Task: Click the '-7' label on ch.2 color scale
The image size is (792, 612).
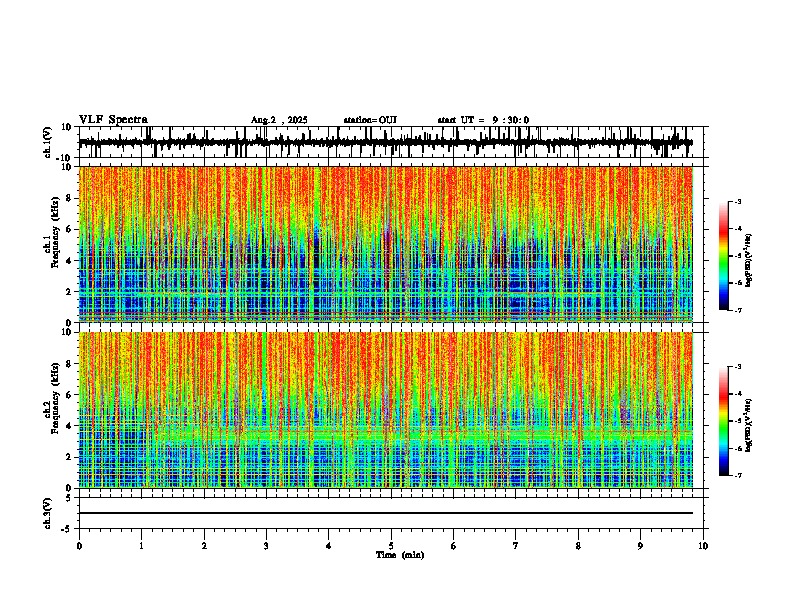Action: pyautogui.click(x=738, y=475)
